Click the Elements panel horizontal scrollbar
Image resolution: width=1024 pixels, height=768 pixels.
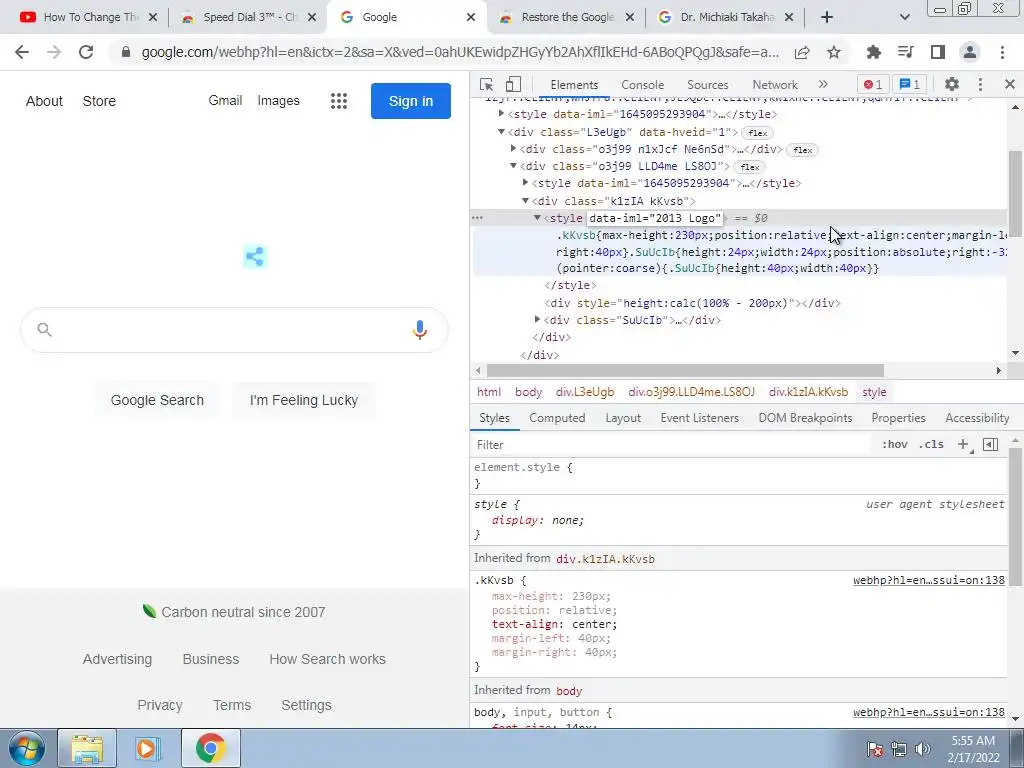pos(685,371)
